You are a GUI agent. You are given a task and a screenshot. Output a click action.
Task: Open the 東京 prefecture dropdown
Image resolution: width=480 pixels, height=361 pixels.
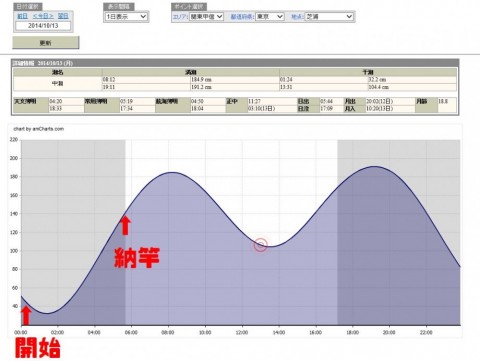click(x=270, y=16)
